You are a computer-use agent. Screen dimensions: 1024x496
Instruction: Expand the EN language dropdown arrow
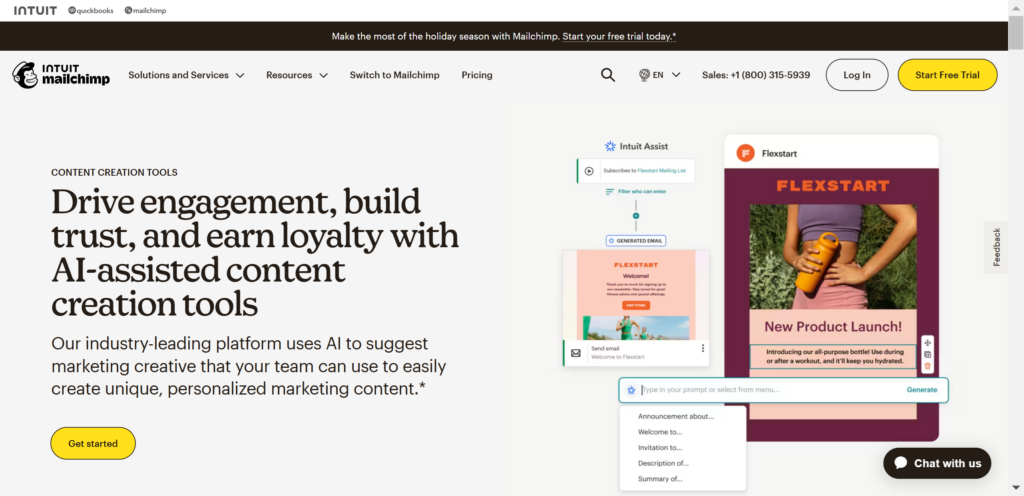[x=676, y=75]
